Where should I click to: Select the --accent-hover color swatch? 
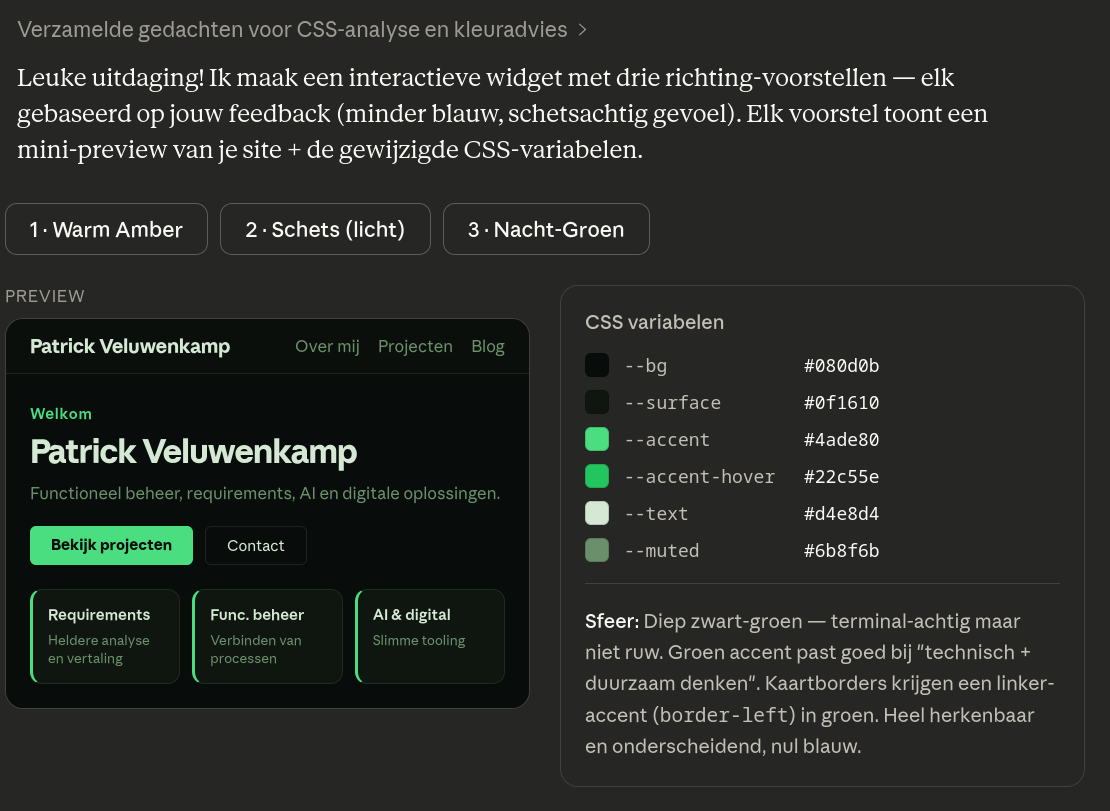pos(597,476)
